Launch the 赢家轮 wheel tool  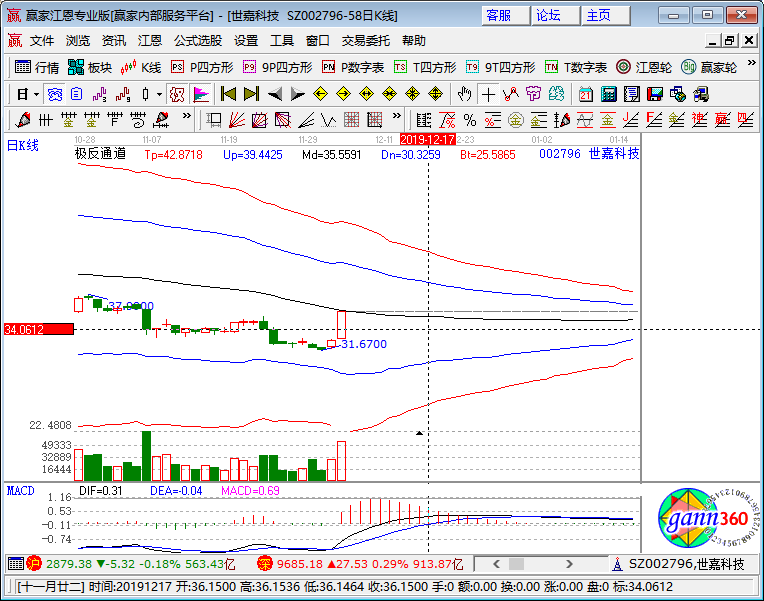709,67
